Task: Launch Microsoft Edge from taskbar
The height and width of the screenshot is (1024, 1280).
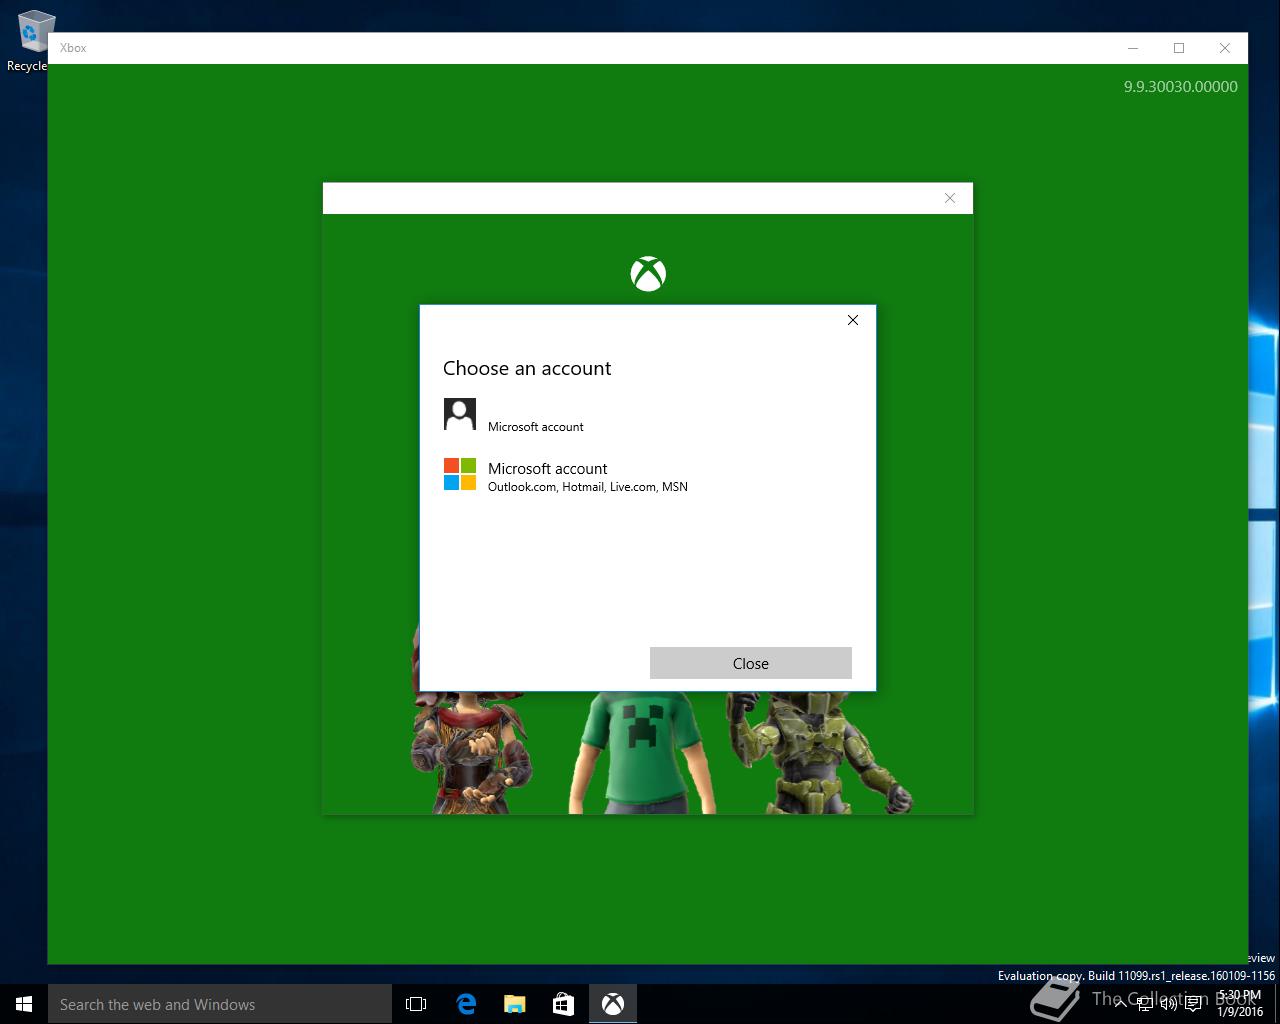Action: (x=466, y=1004)
